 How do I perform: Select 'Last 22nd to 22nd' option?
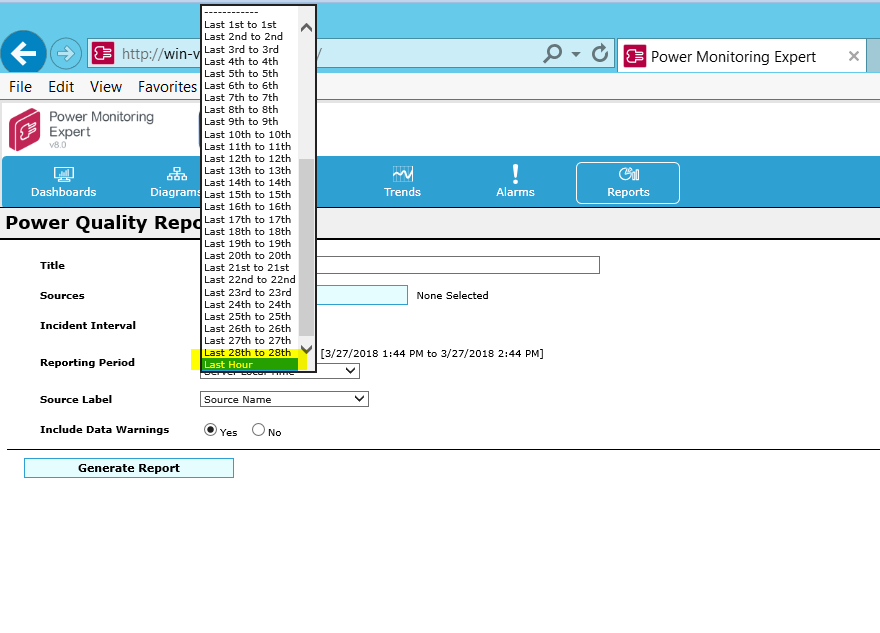pyautogui.click(x=250, y=279)
